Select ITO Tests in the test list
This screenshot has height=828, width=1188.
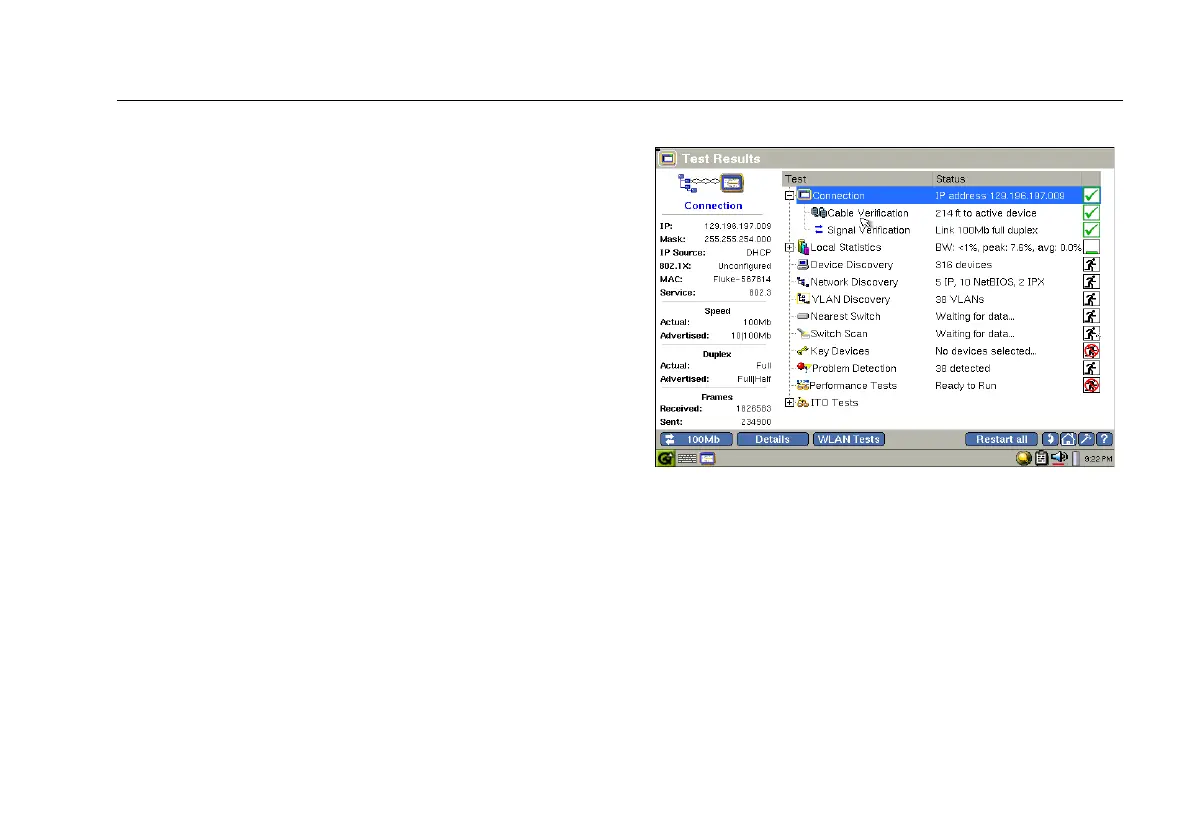[834, 403]
